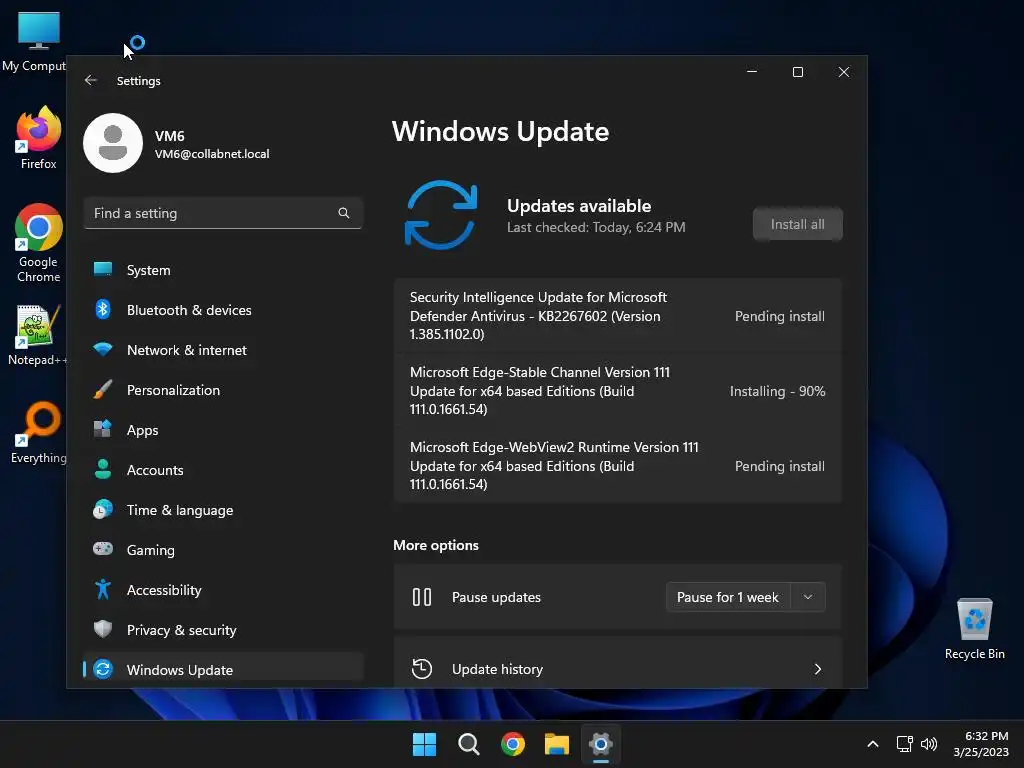This screenshot has height=768, width=1024.
Task: Click the Apps icon in sidebar
Action: coord(103,429)
